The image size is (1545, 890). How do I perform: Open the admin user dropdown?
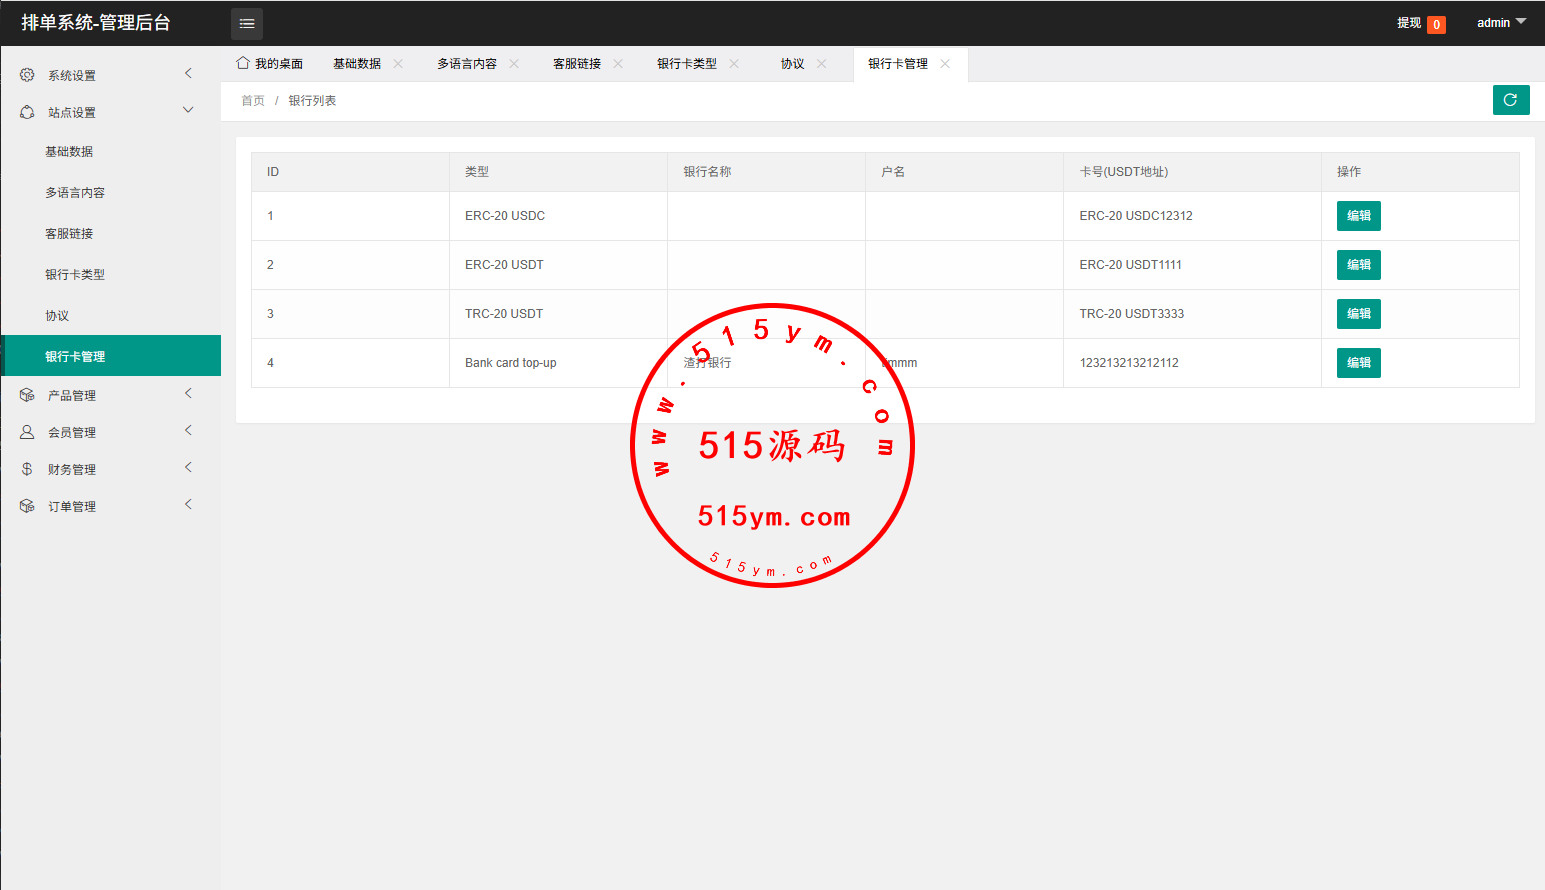pos(1501,23)
